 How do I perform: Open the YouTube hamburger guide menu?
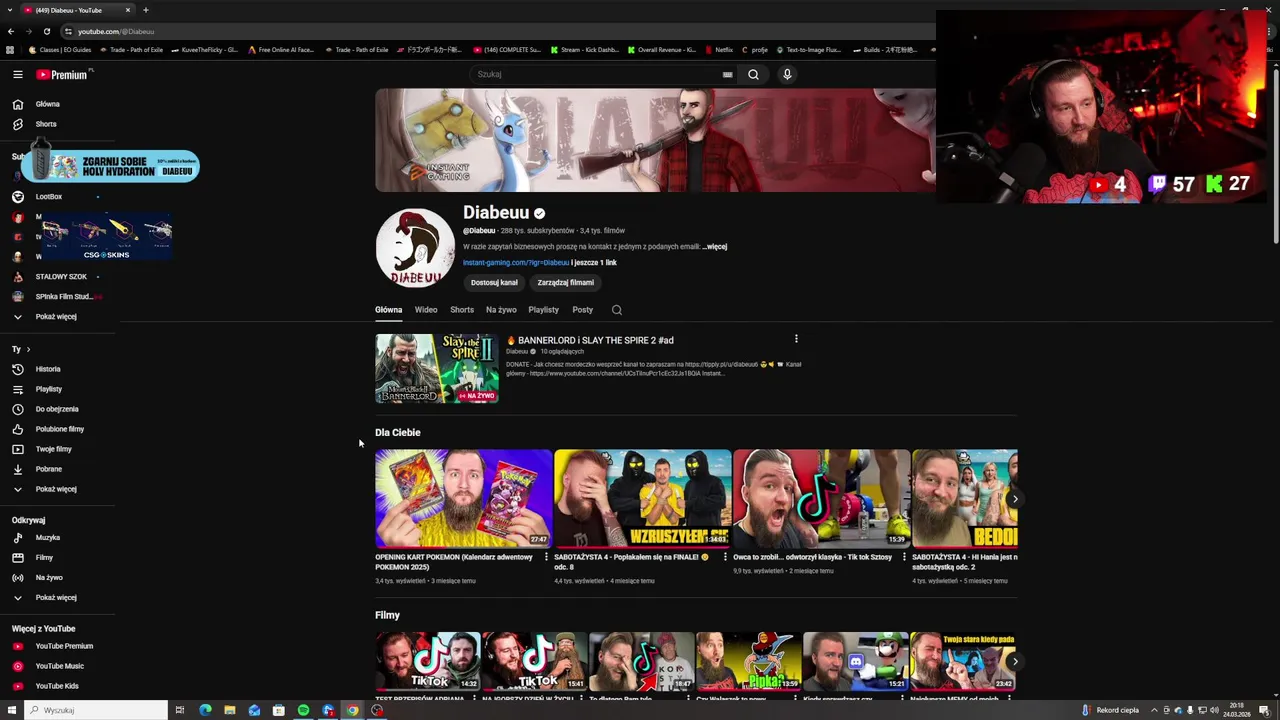(x=18, y=74)
